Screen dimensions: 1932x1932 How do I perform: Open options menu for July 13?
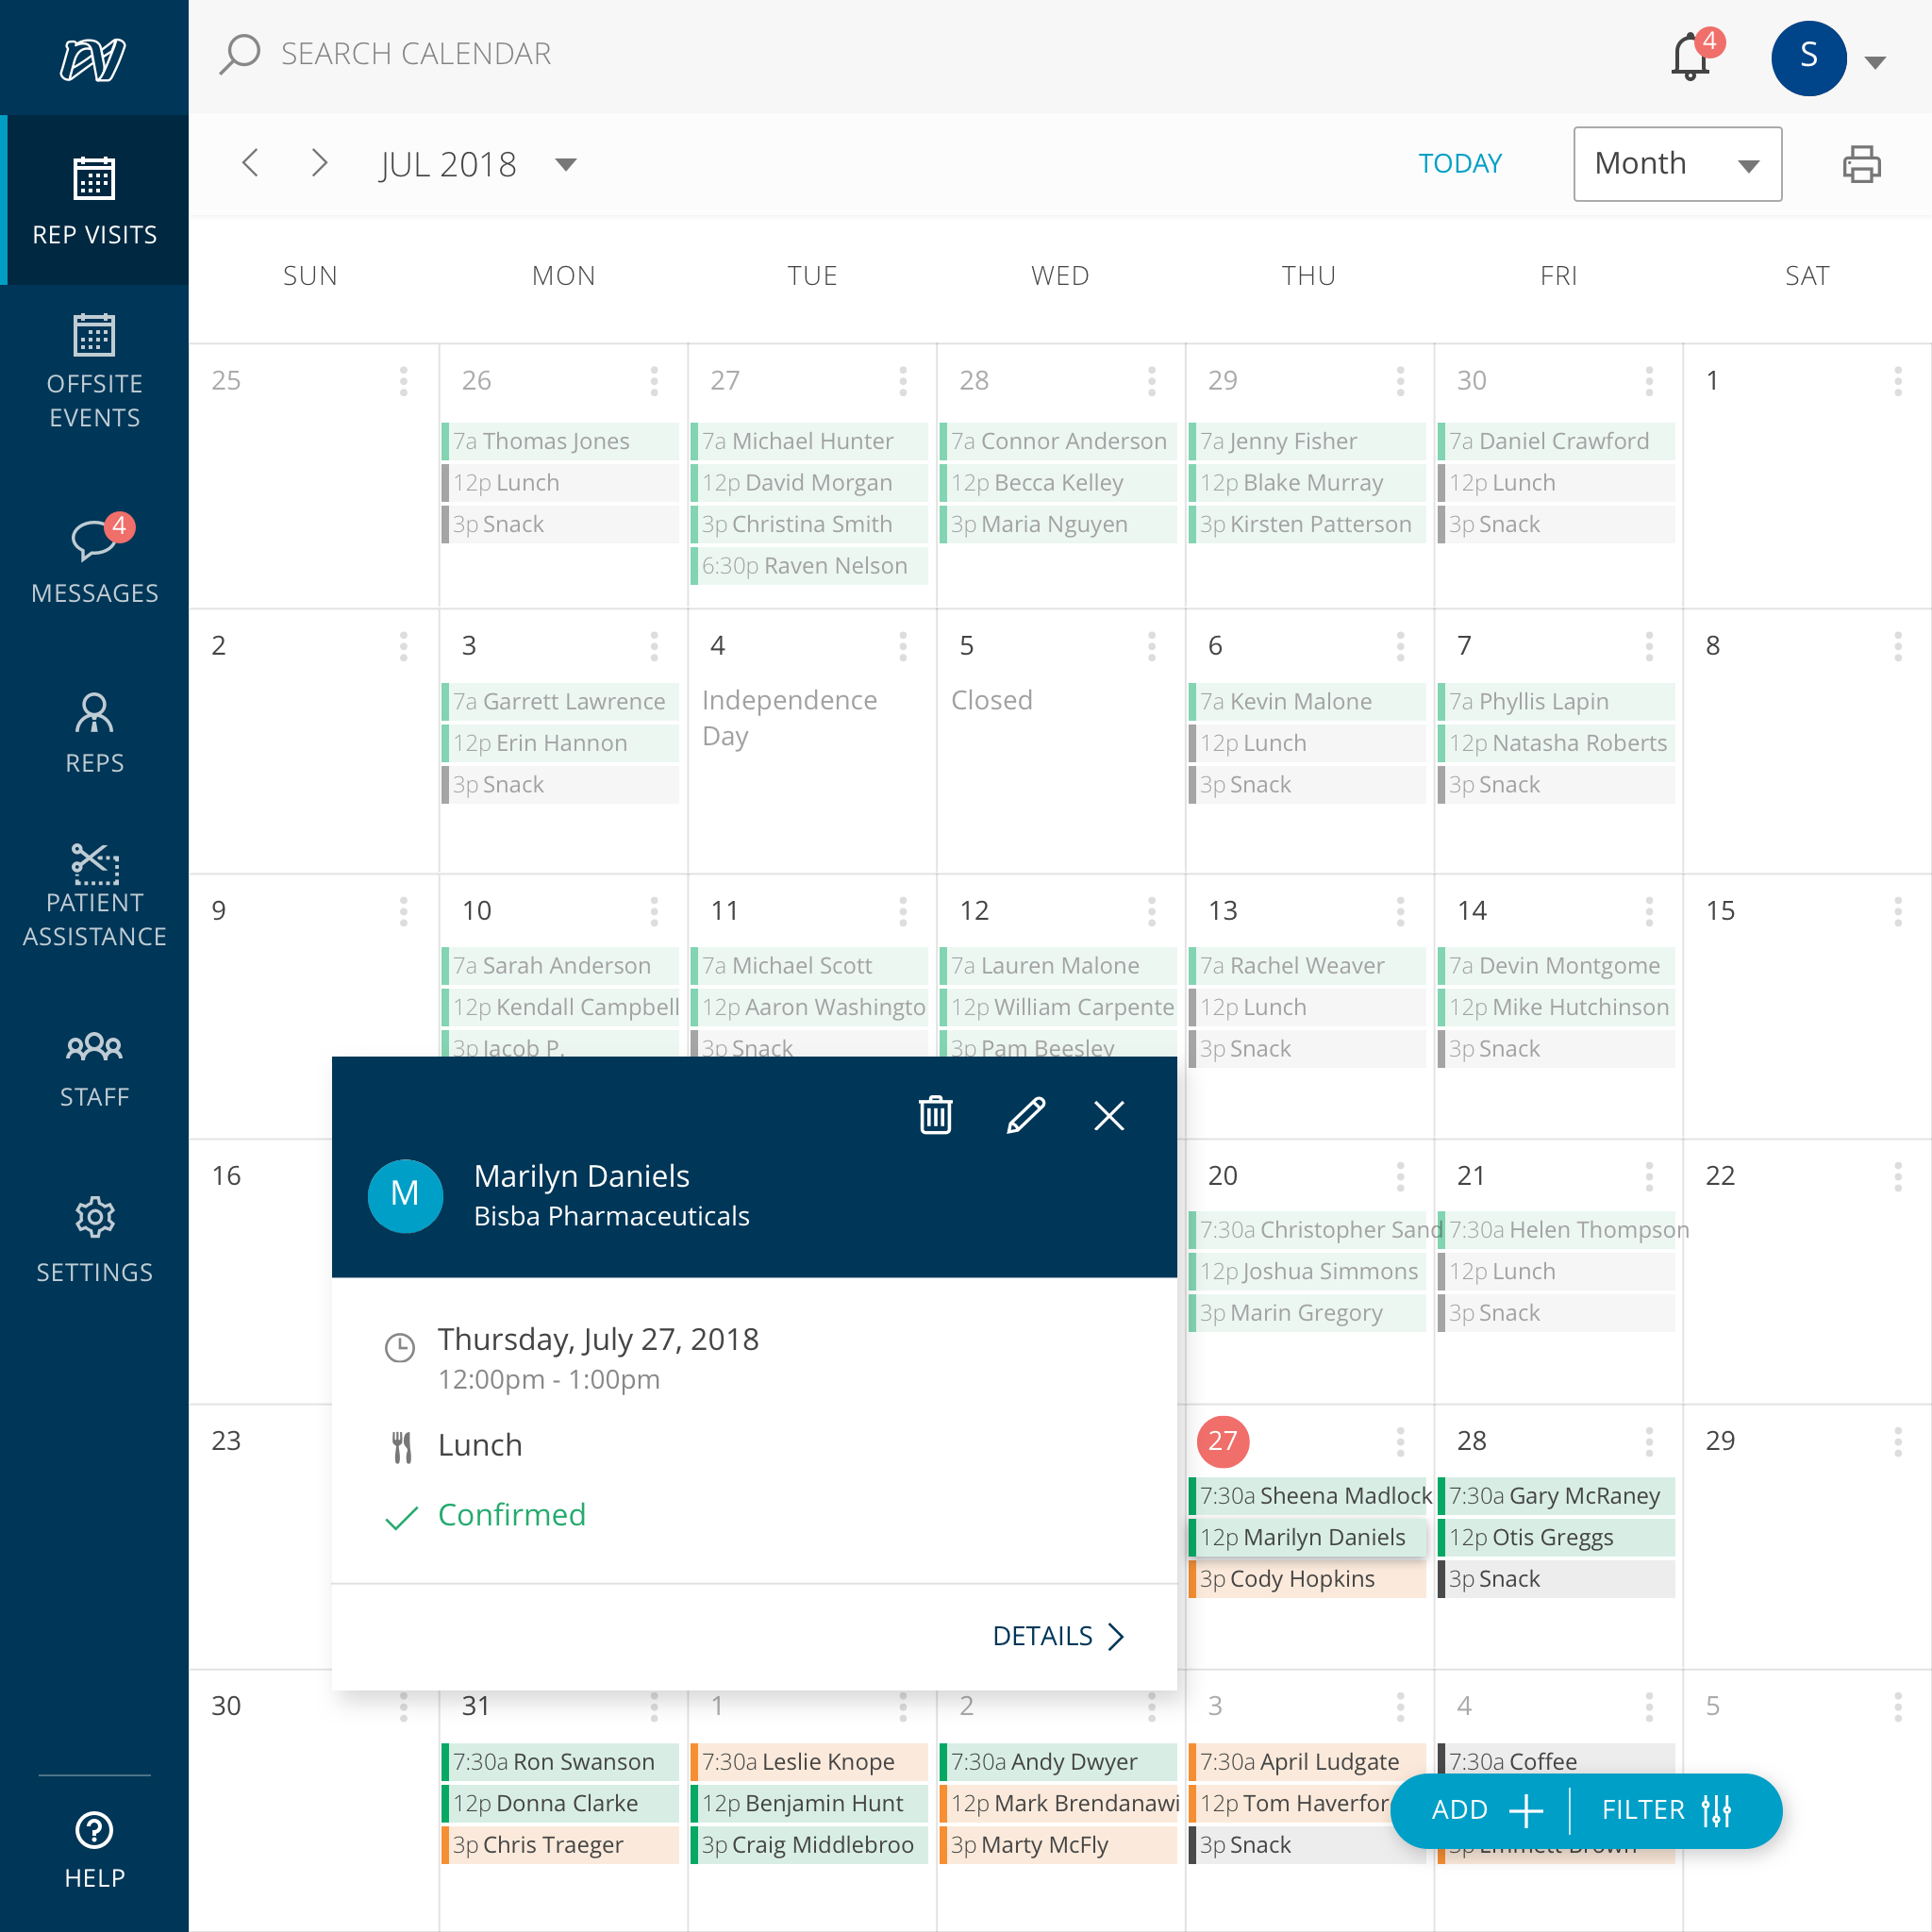pyautogui.click(x=1400, y=911)
